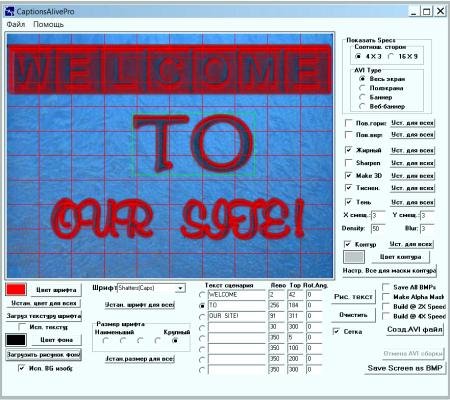450x400 pixels.
Task: Edit the Top value 311 field
Action: point(295,316)
